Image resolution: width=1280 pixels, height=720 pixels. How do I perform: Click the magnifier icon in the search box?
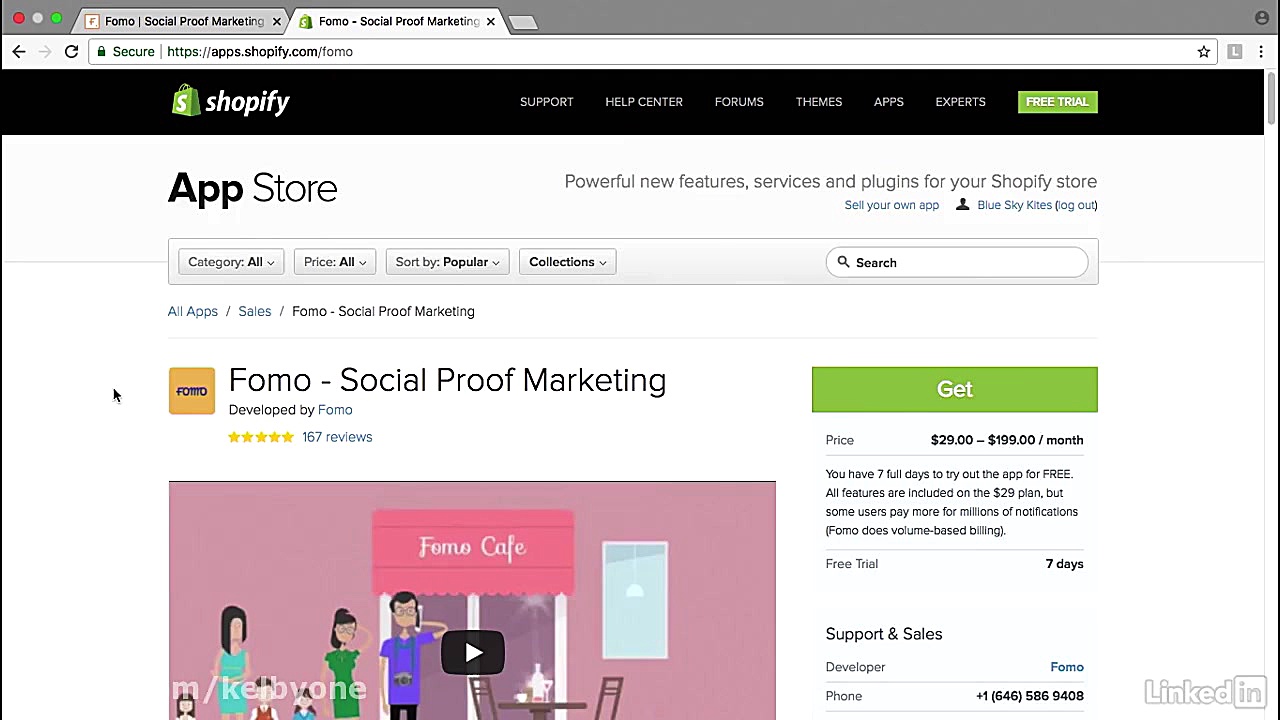point(843,262)
